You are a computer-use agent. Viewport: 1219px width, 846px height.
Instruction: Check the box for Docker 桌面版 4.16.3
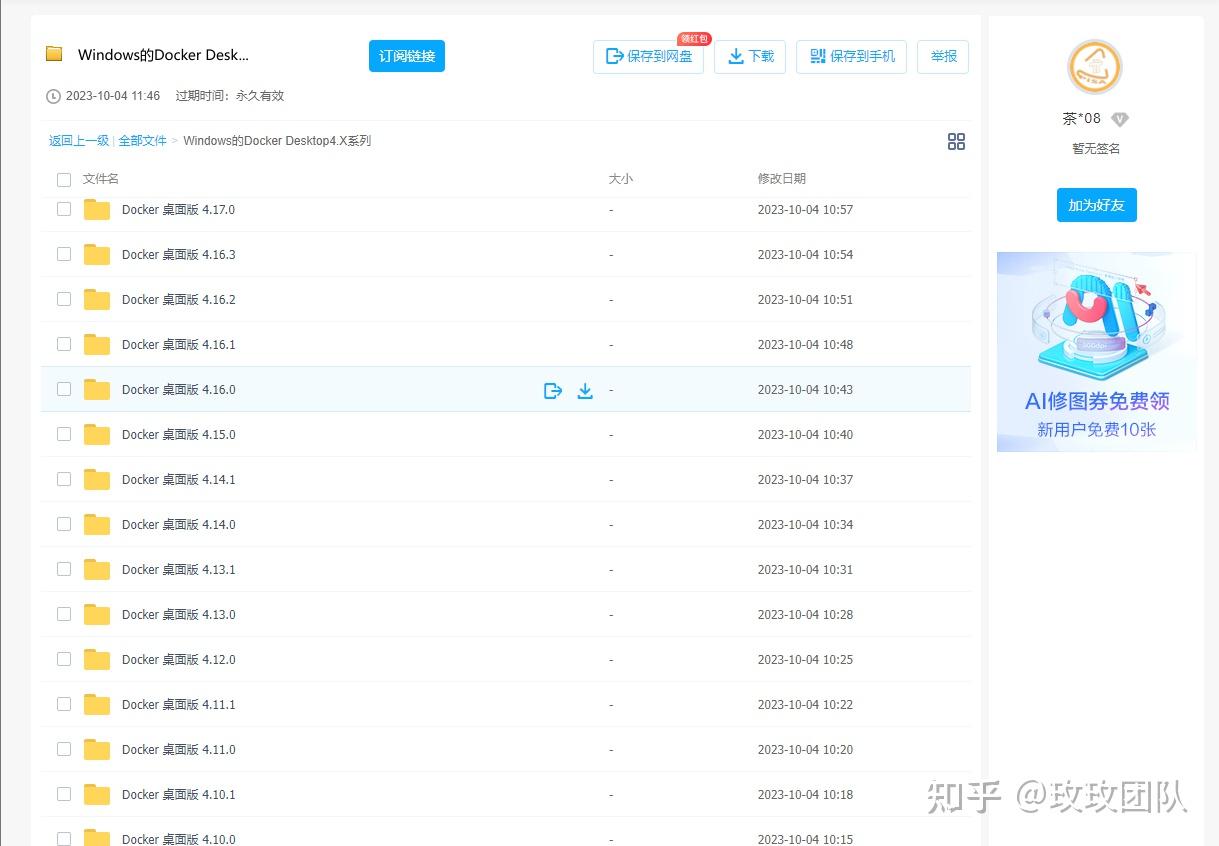tap(64, 254)
